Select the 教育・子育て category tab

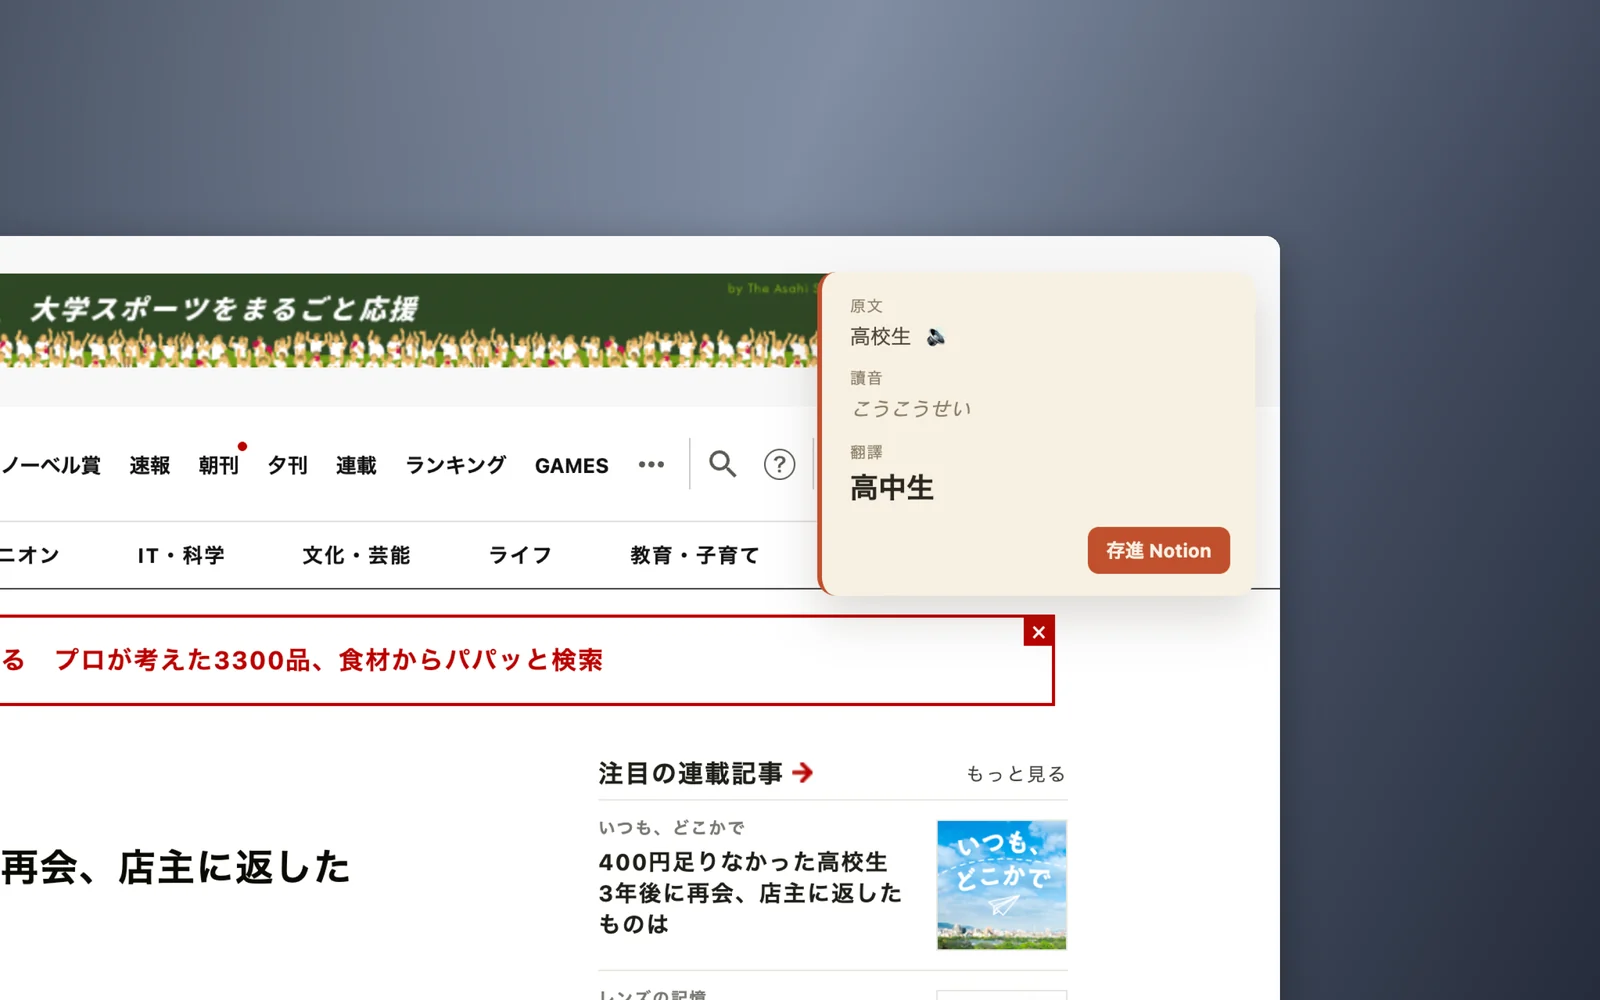695,555
